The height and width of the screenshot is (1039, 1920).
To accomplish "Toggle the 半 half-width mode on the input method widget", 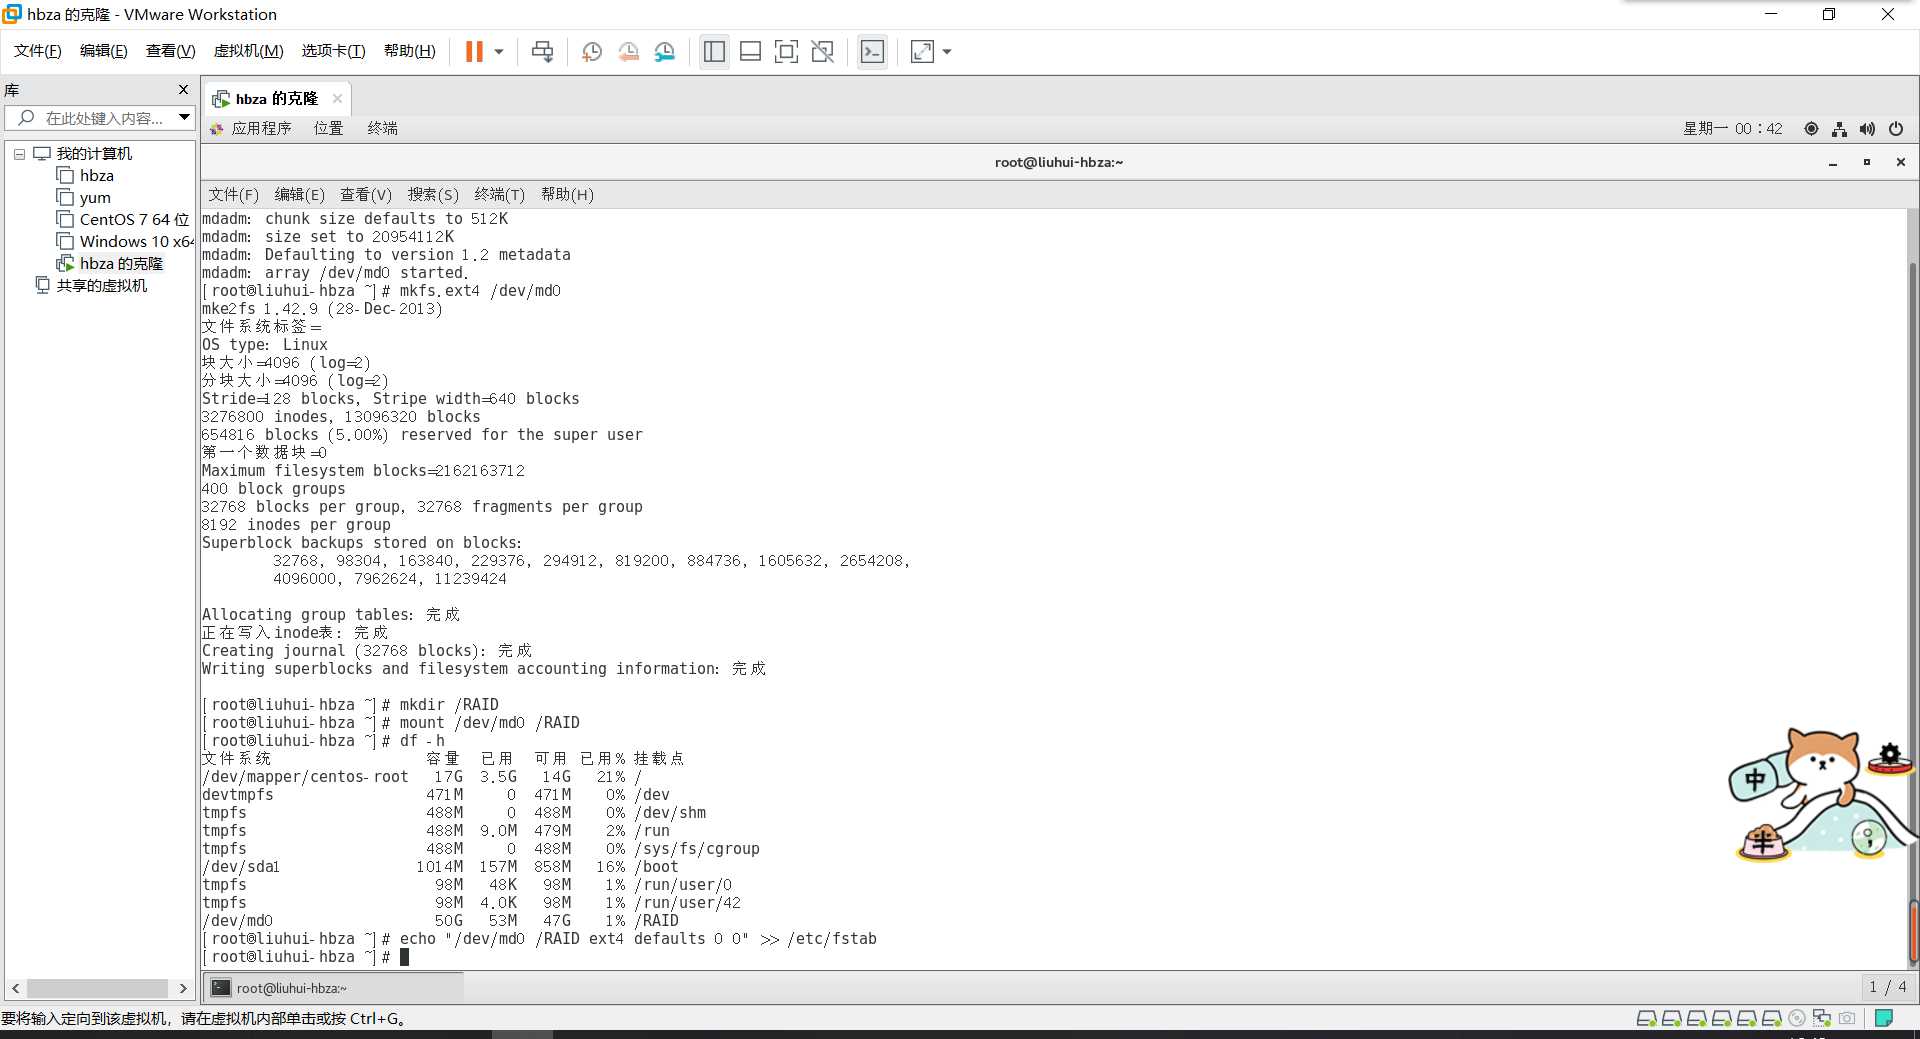I will coord(1763,842).
